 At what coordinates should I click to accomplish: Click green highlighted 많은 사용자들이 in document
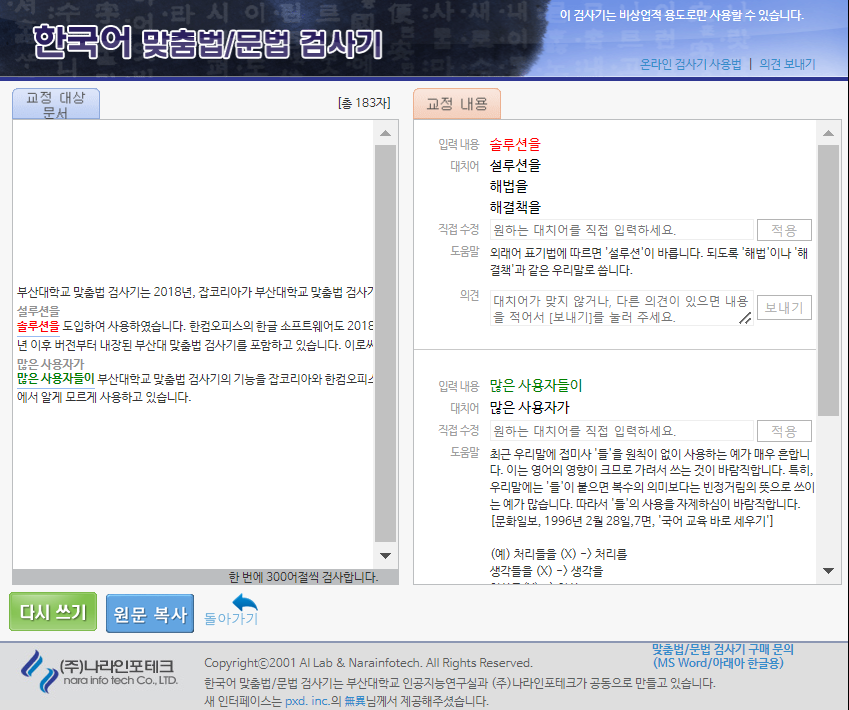click(56, 379)
